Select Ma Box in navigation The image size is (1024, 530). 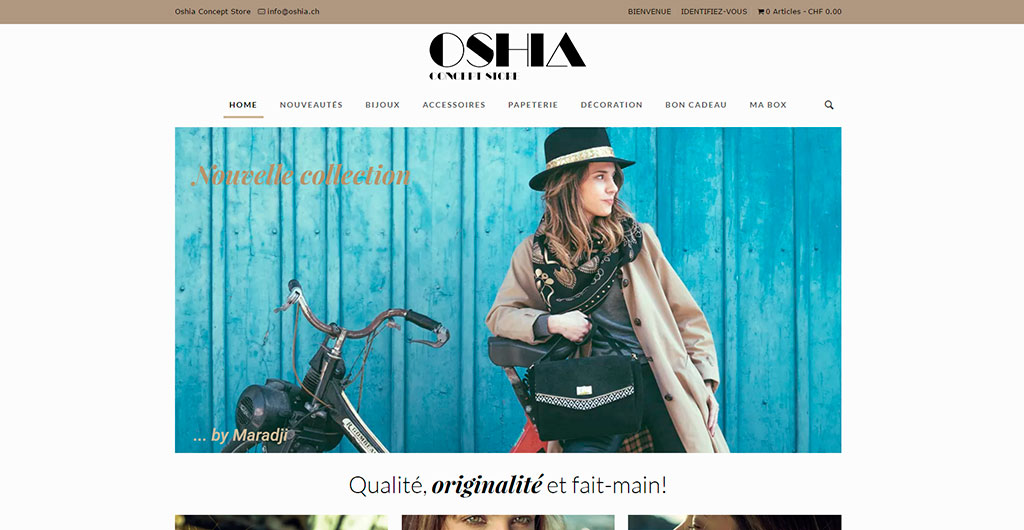[x=768, y=104]
